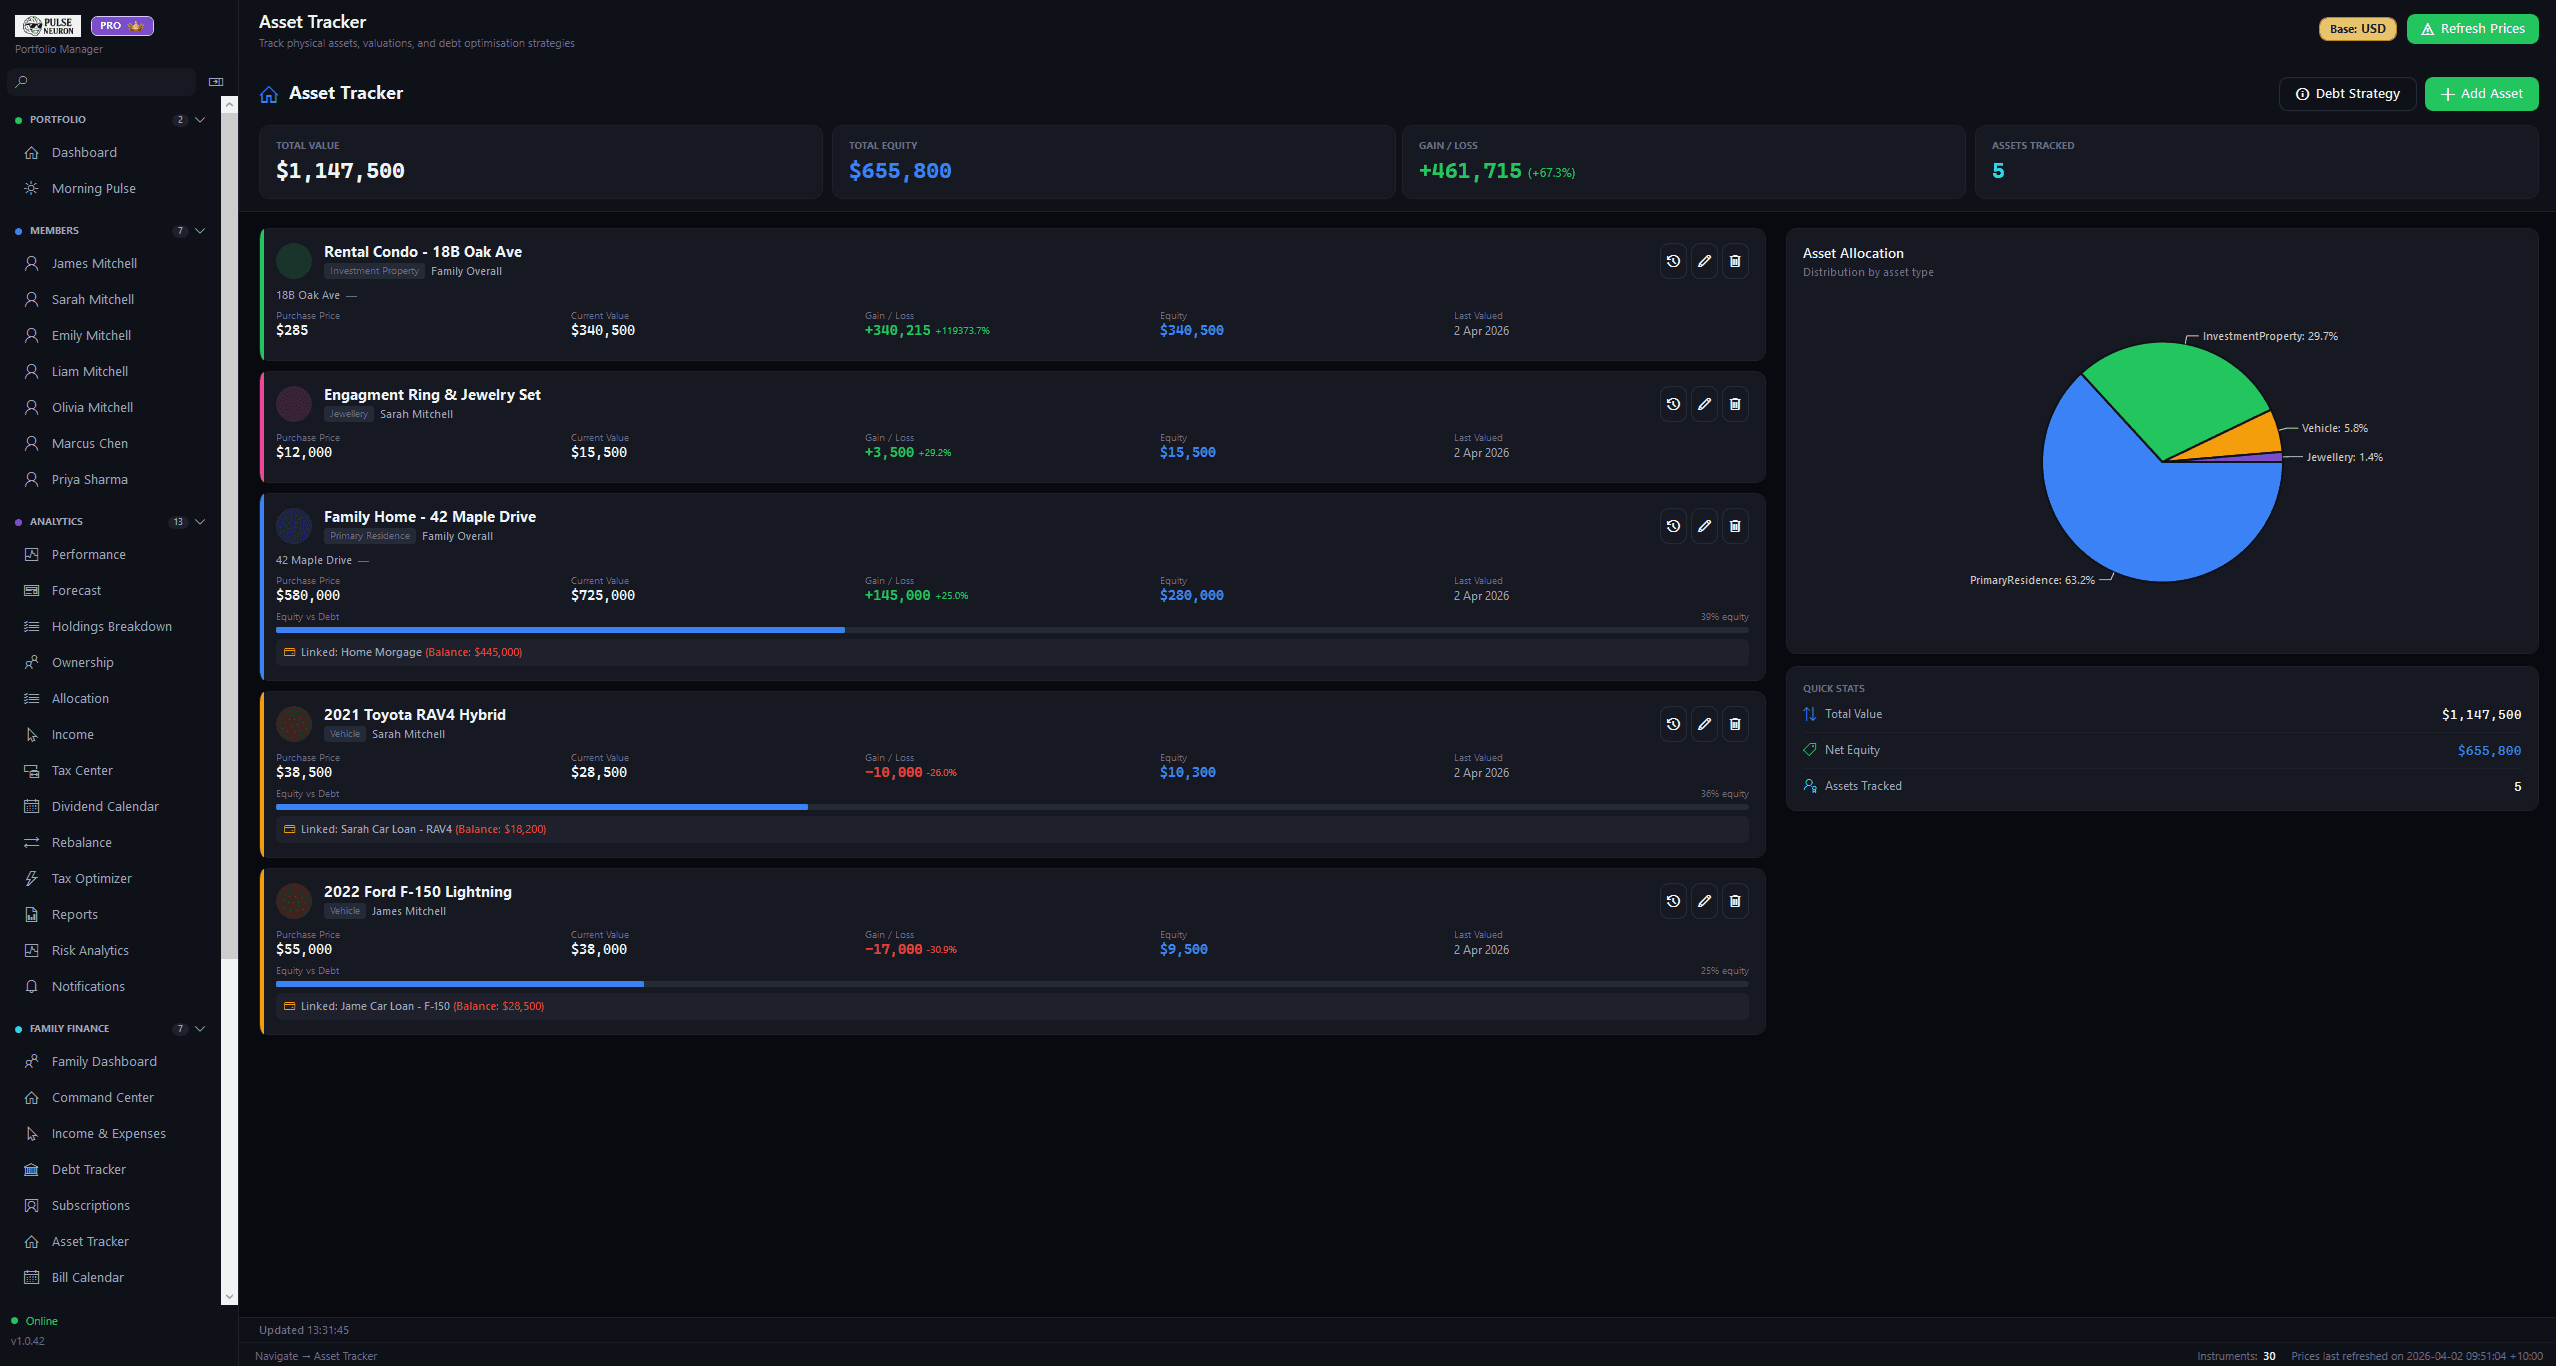This screenshot has width=2556, height=1366.
Task: Collapse the ANALYTICS section chevron
Action: coord(200,521)
